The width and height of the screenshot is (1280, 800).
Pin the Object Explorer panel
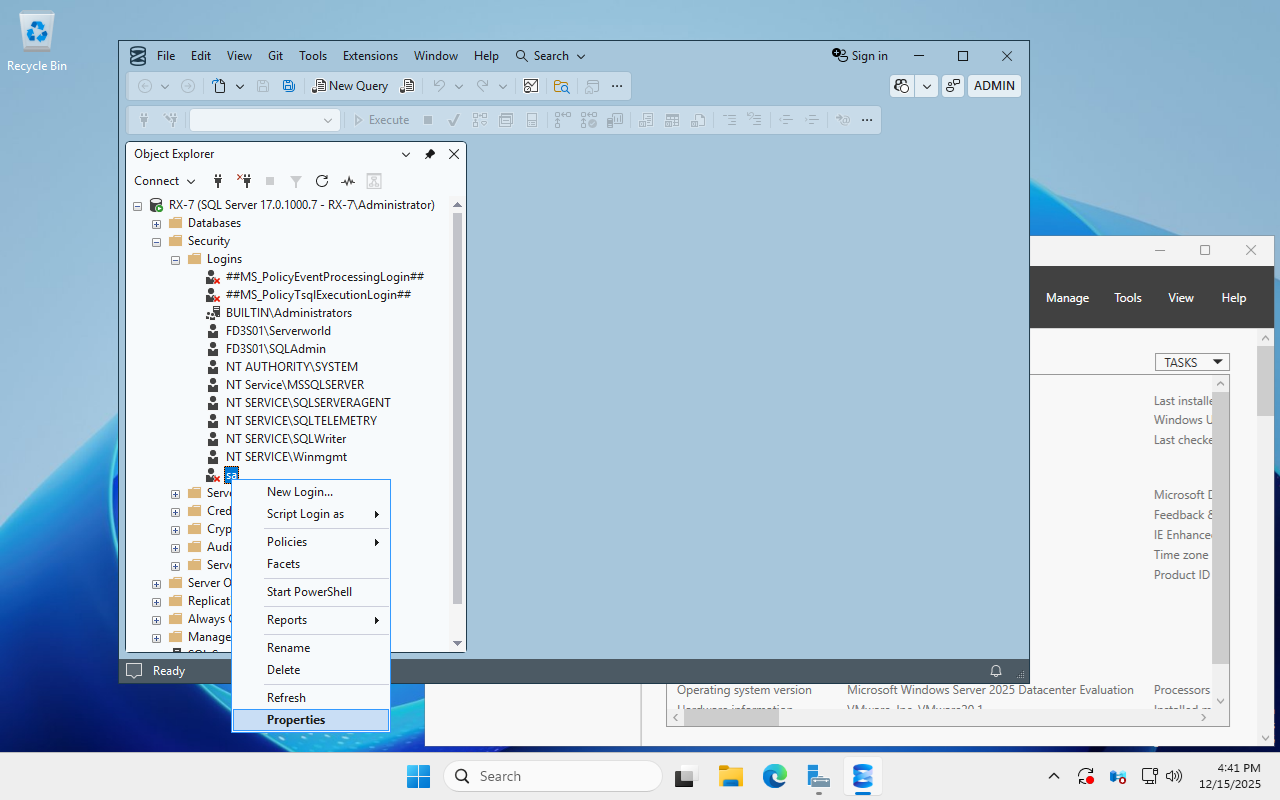coord(429,154)
